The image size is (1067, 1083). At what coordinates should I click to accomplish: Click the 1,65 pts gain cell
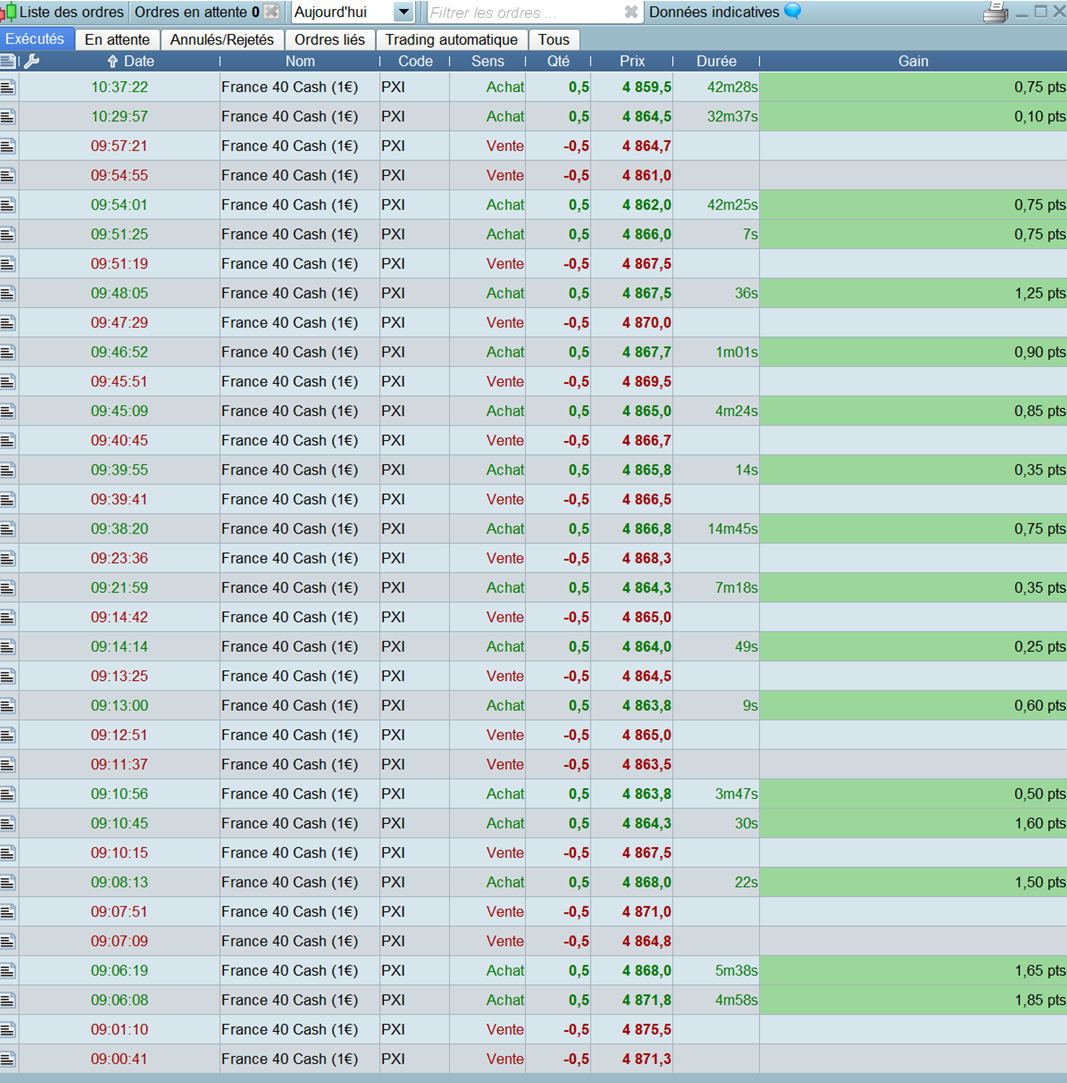[913, 970]
